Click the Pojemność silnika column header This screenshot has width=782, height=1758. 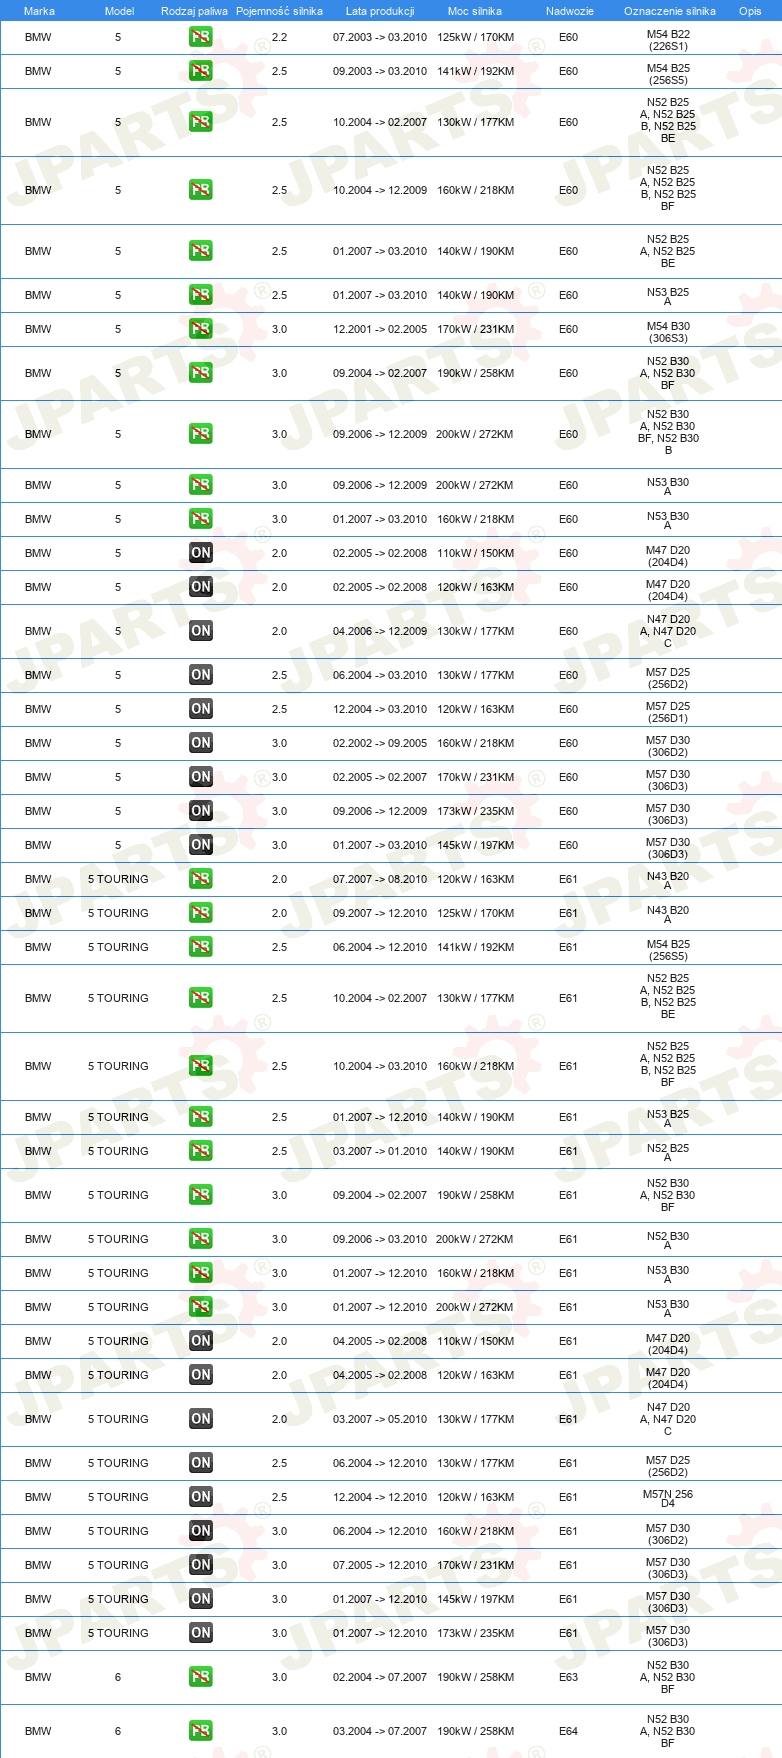[x=279, y=11]
